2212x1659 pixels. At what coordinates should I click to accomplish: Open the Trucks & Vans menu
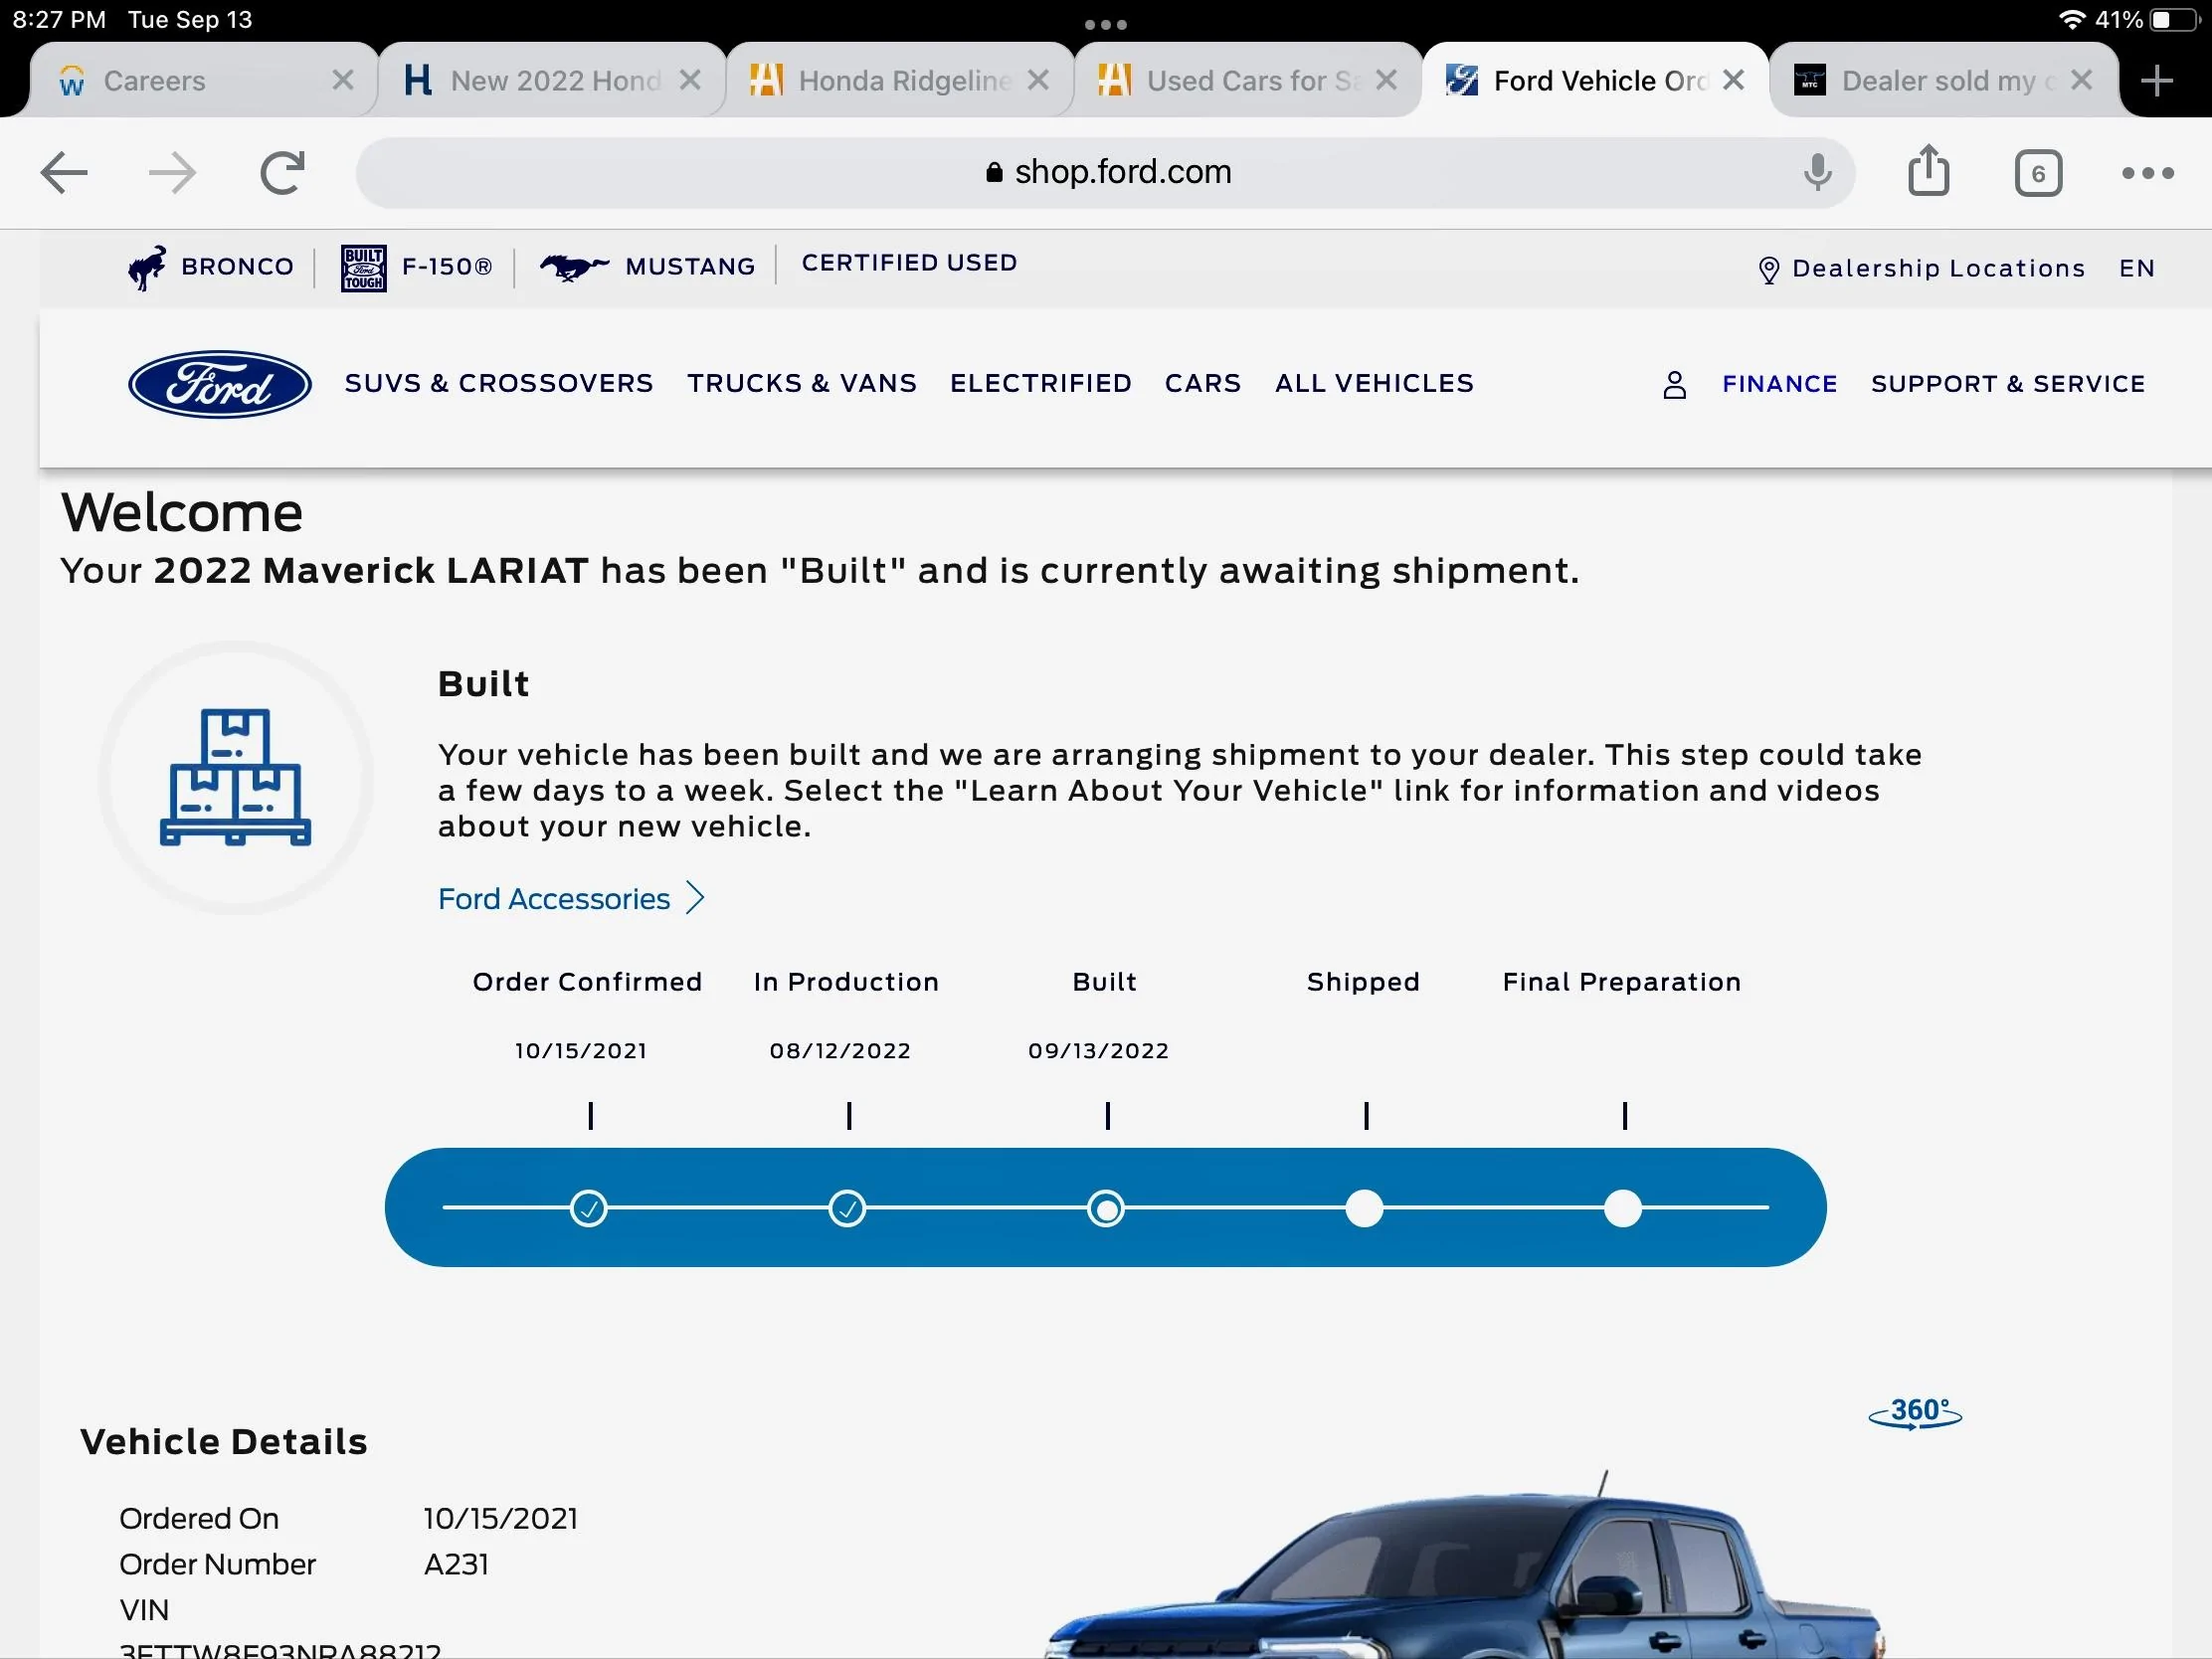(x=802, y=384)
